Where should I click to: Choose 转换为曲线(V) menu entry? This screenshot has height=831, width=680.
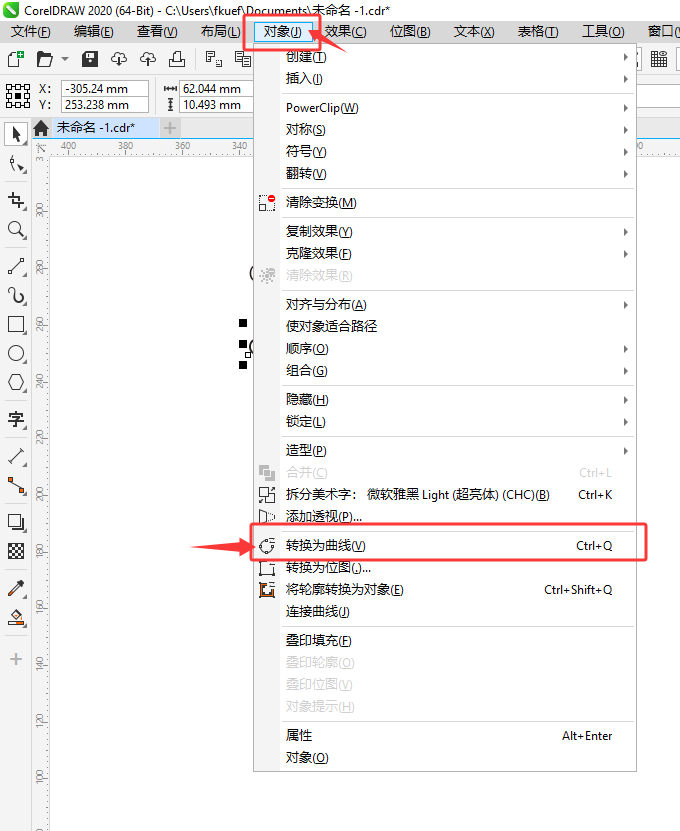[x=445, y=546]
